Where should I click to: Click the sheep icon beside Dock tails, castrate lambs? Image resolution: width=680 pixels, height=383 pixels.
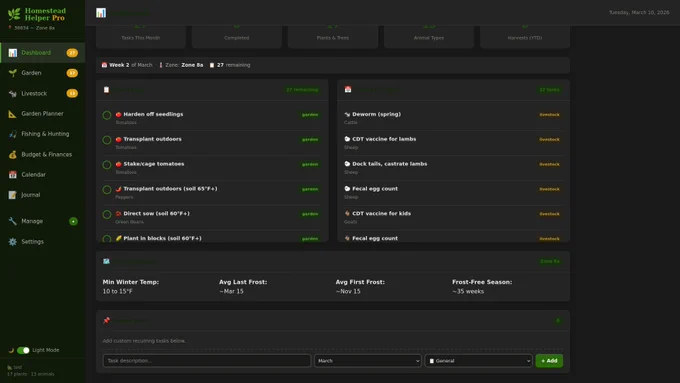tap(347, 164)
